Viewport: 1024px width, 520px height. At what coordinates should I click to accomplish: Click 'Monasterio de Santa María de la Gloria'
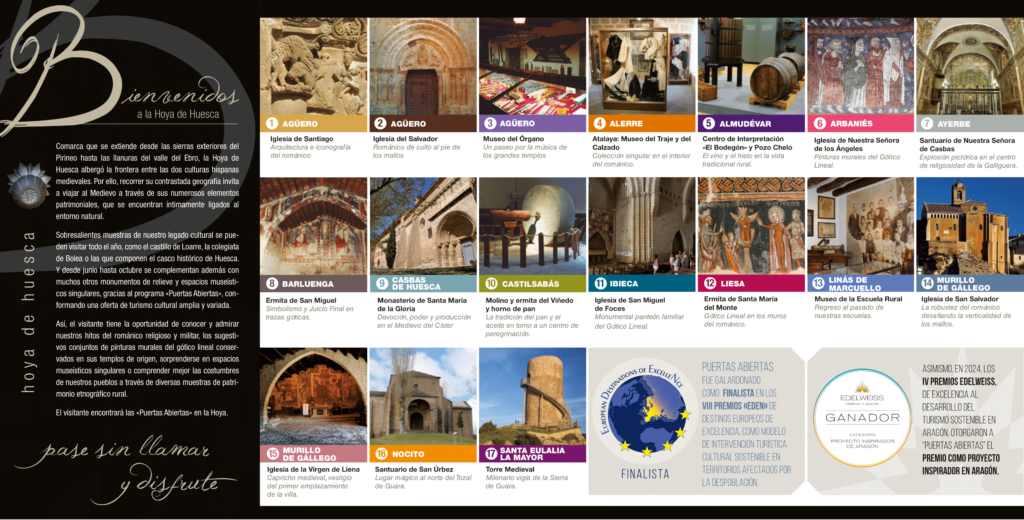coord(421,304)
